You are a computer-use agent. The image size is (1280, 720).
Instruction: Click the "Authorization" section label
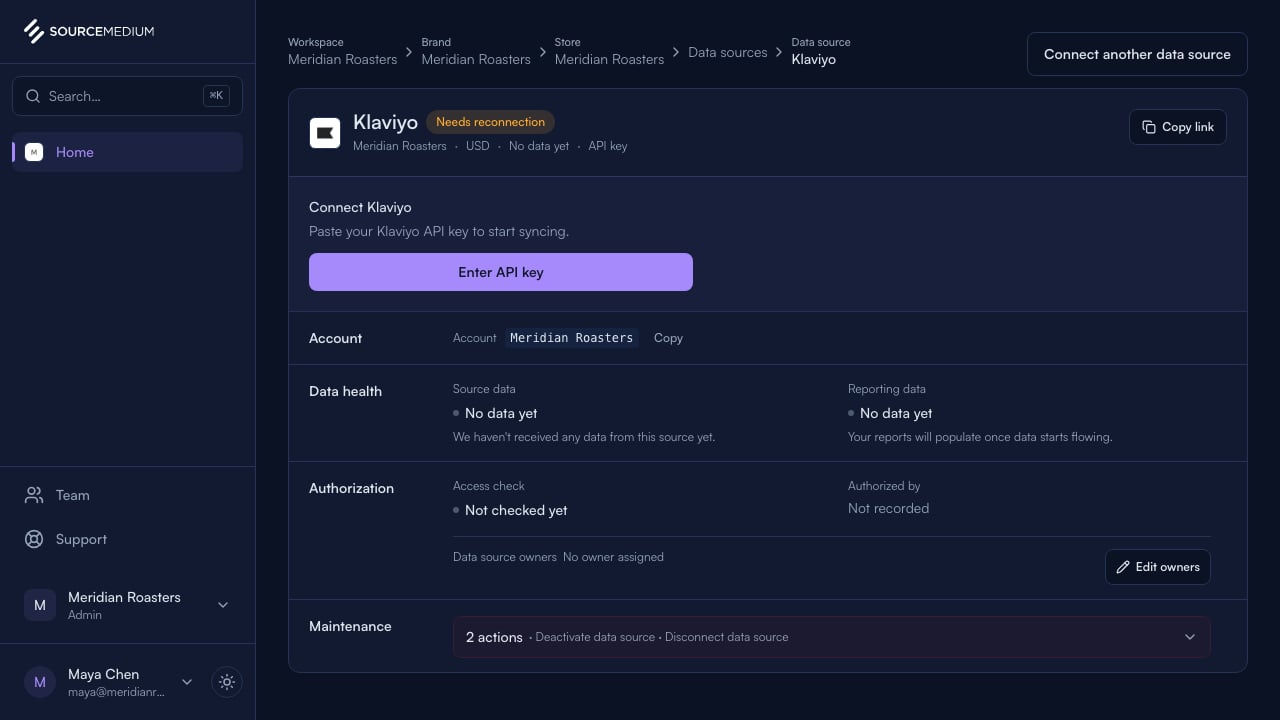pyautogui.click(x=351, y=488)
